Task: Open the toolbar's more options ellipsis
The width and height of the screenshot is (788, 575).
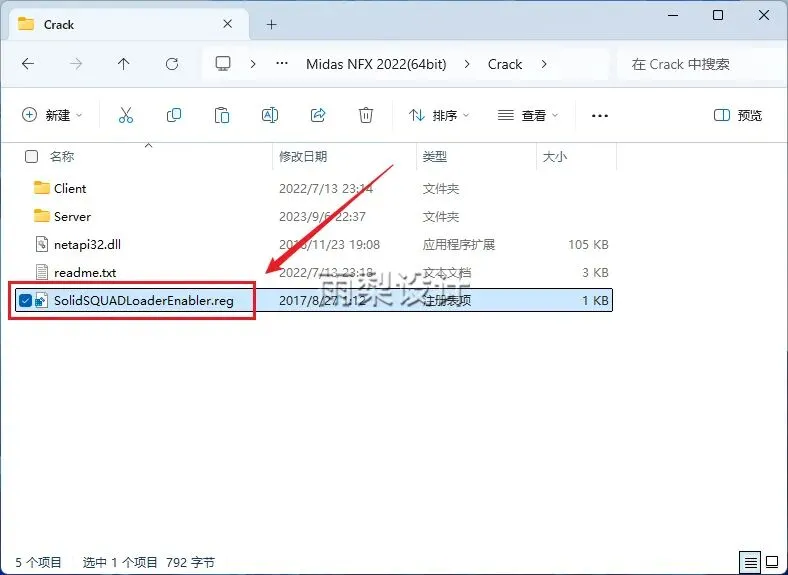Action: (x=600, y=116)
